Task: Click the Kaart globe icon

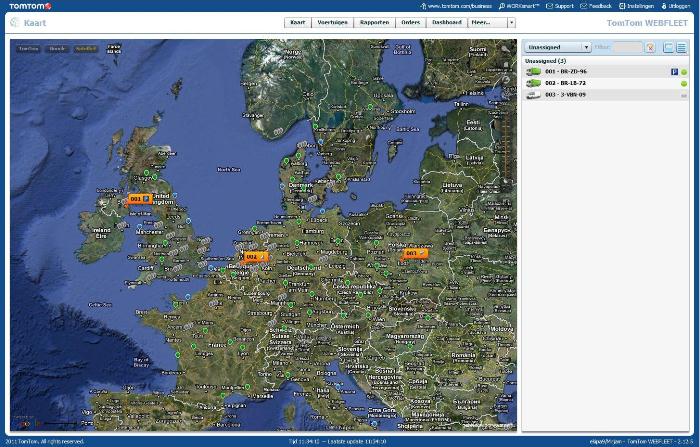Action: [15, 22]
